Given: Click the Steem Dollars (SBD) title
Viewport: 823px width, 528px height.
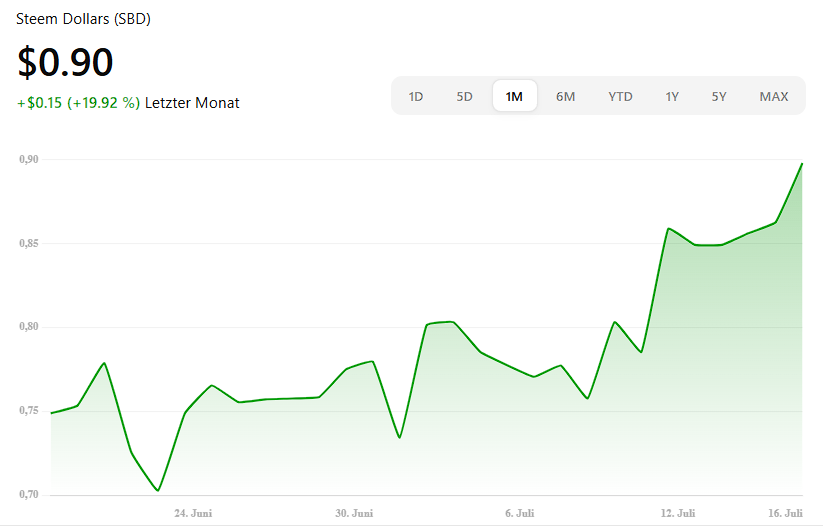Looking at the screenshot, I should tap(83, 19).
